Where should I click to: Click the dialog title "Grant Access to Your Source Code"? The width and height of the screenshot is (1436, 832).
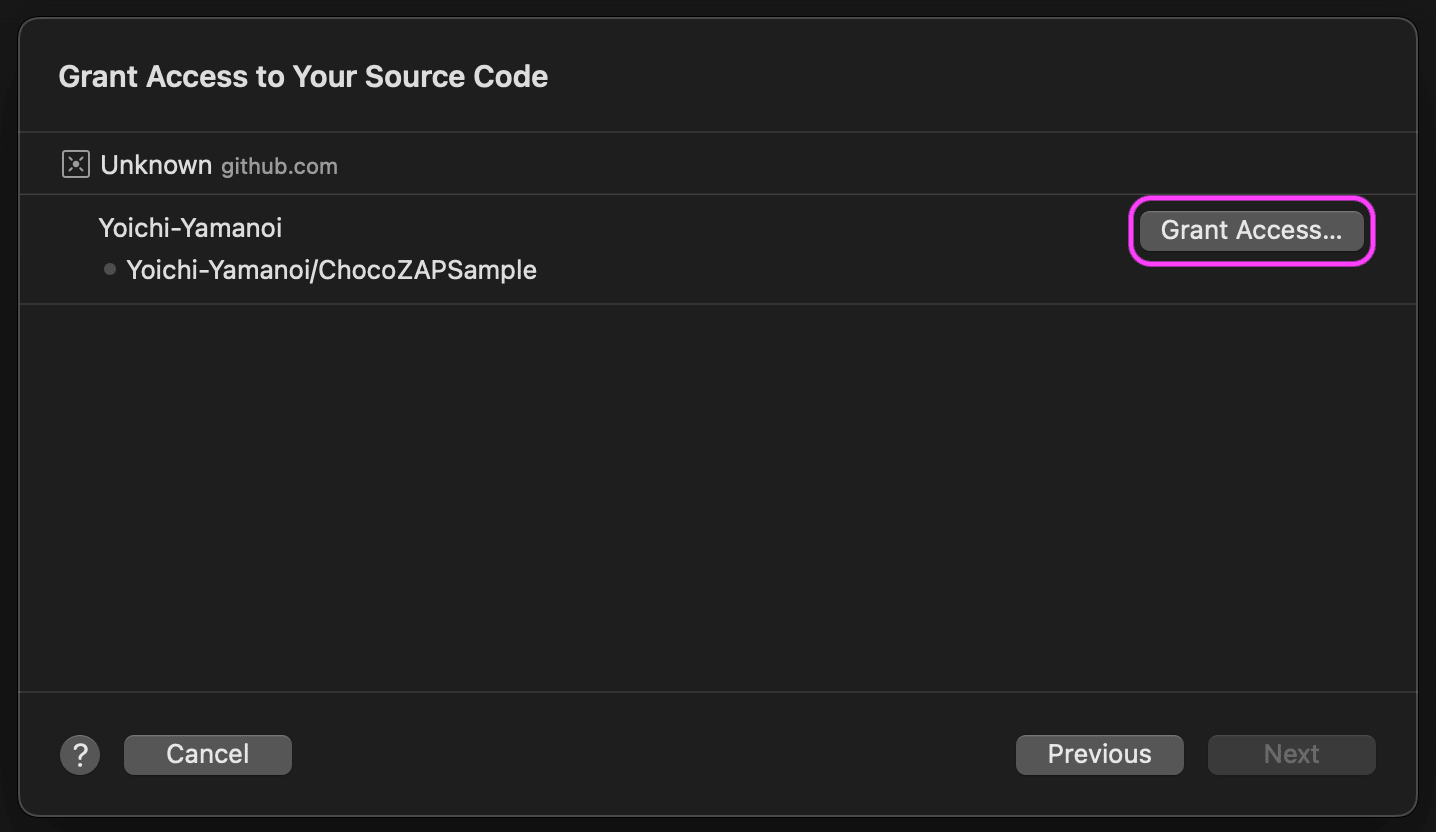(x=303, y=77)
